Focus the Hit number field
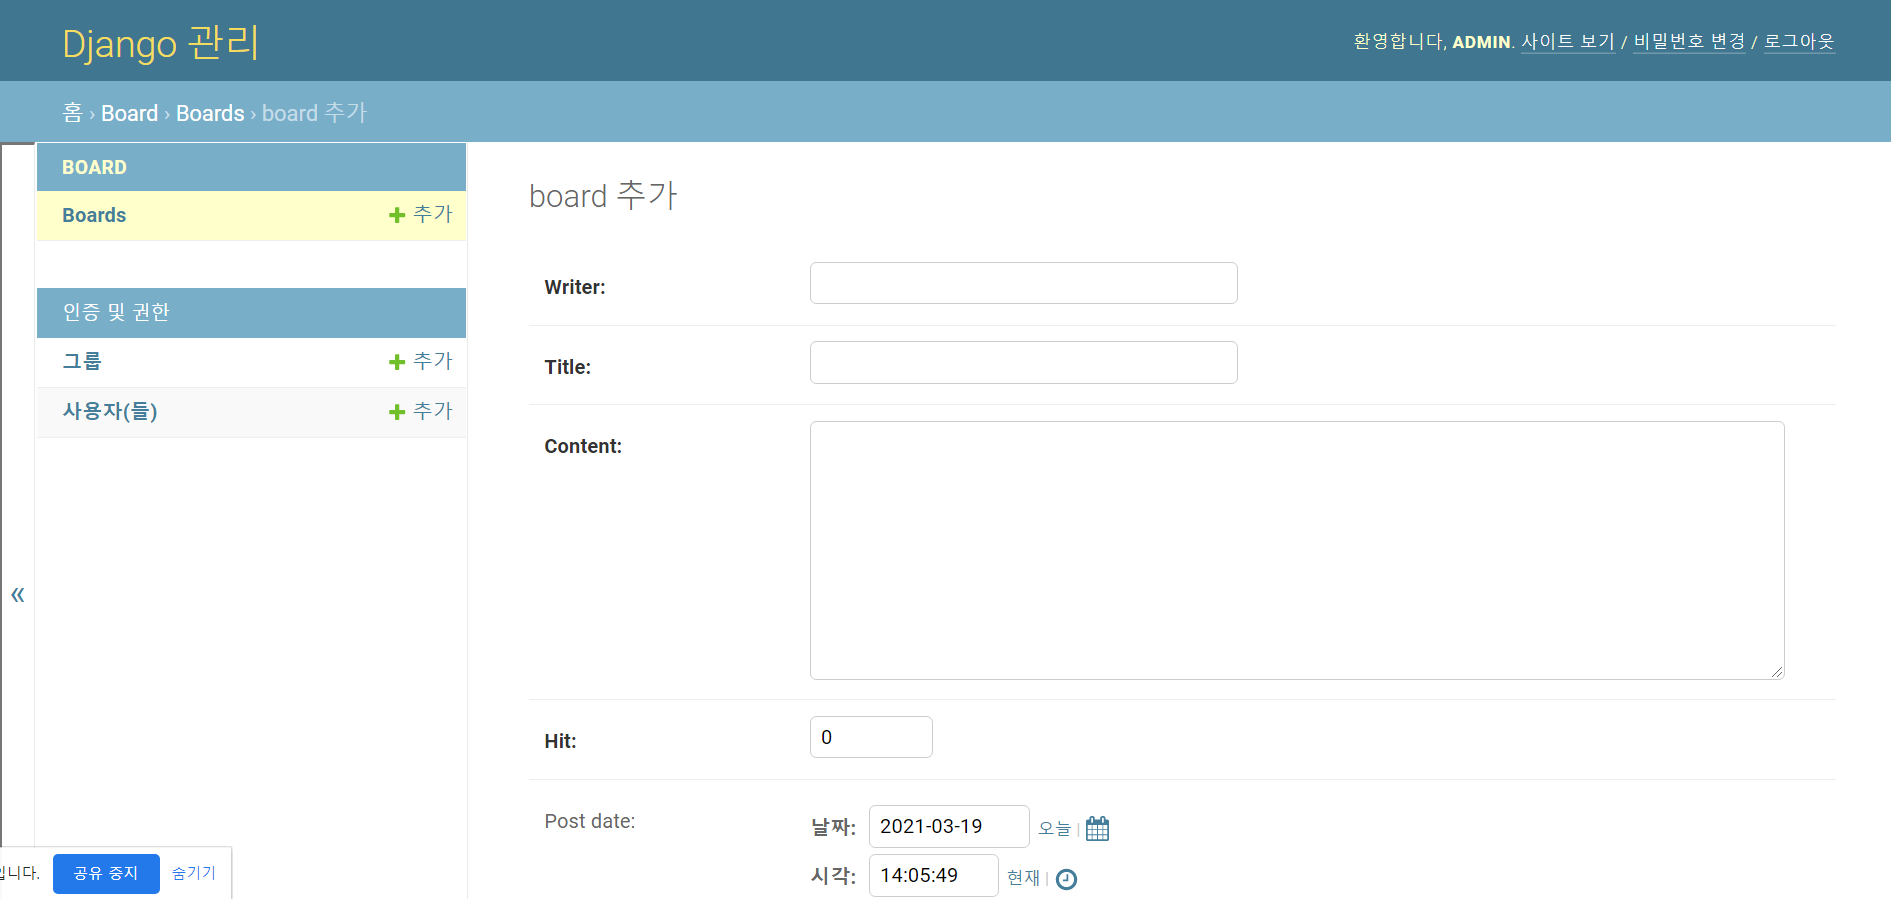 point(871,737)
